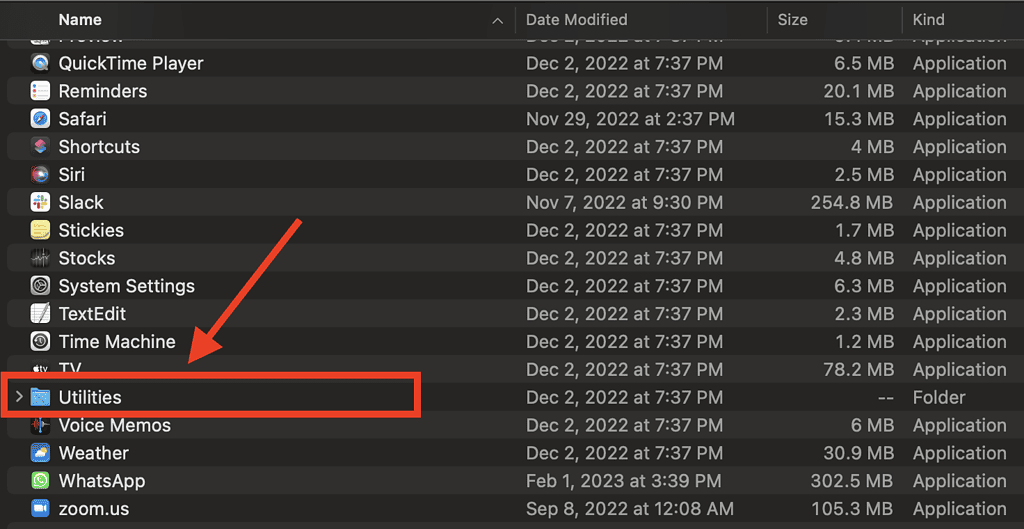This screenshot has height=529, width=1024.
Task: Select the Voice Memos entry
Action: click(114, 425)
